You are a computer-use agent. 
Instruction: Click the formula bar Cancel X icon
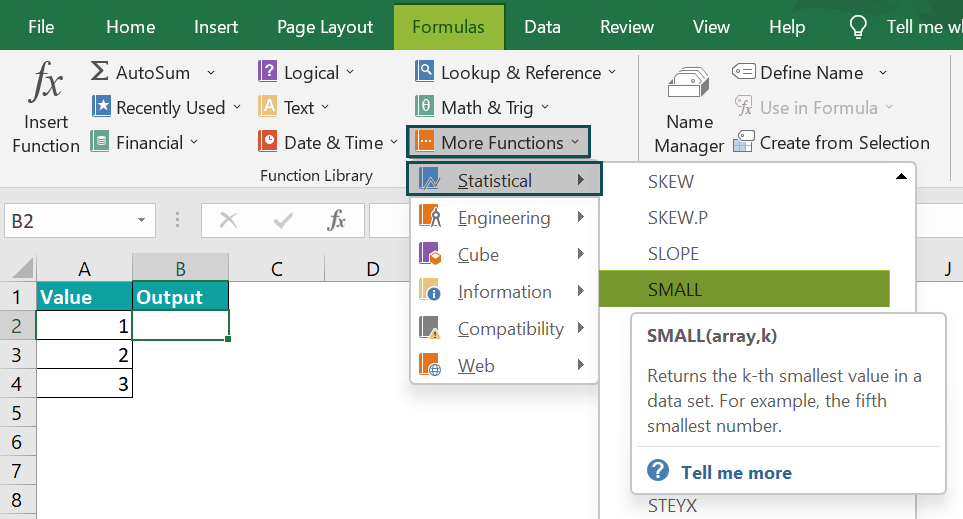tap(228, 220)
